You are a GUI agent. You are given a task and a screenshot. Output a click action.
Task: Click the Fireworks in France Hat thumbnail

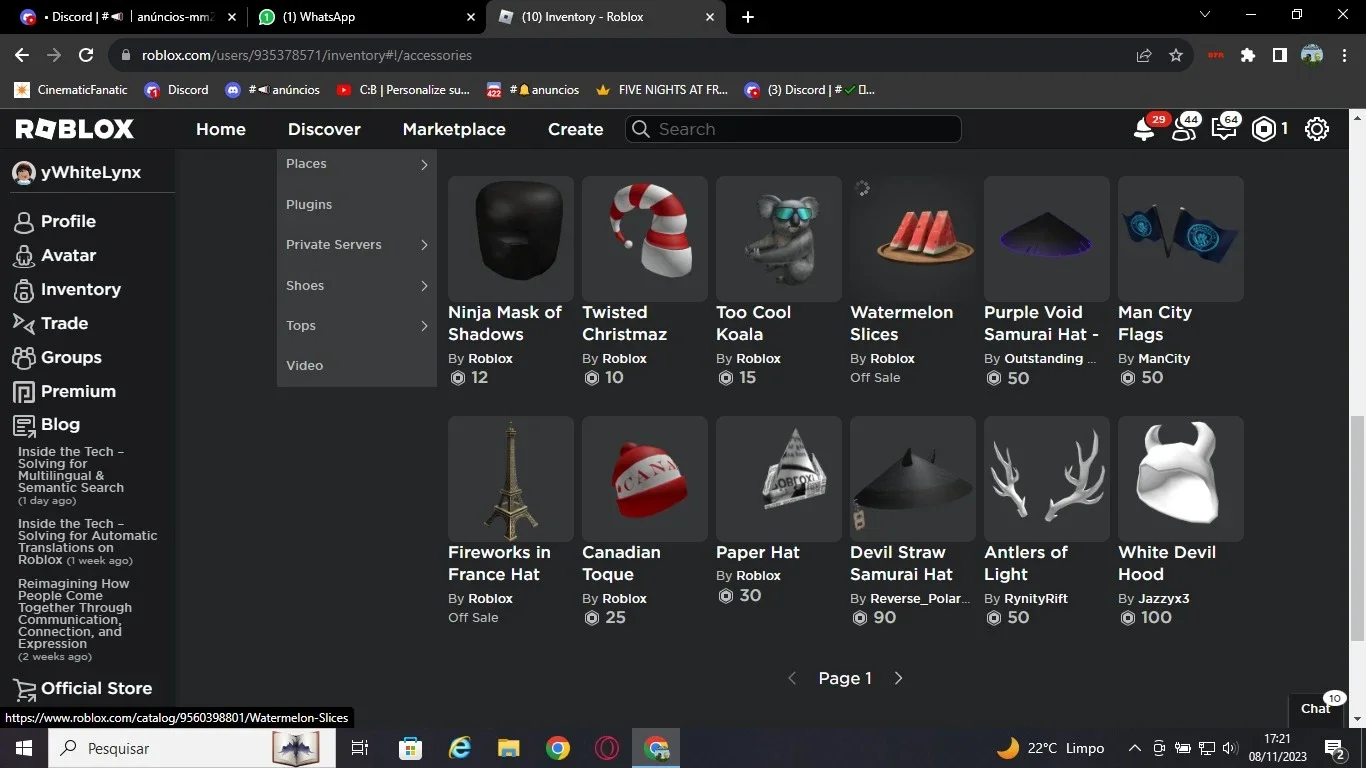(x=511, y=479)
